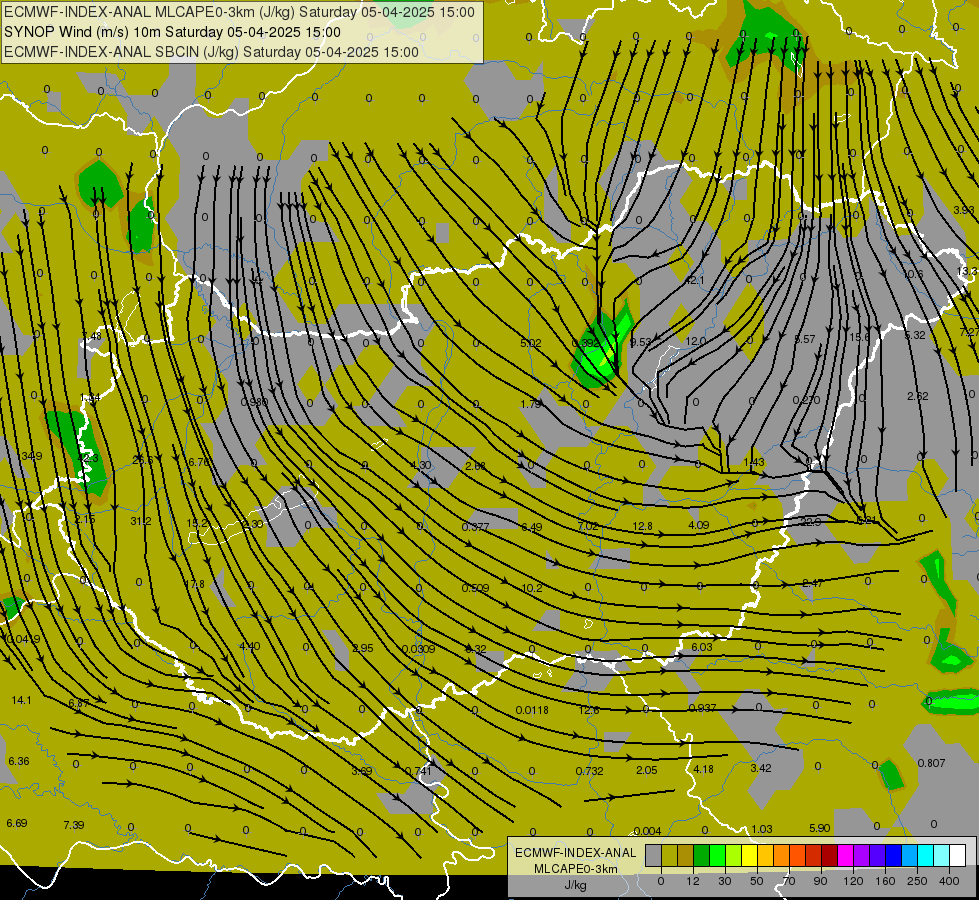The width and height of the screenshot is (979, 900).
Task: Click the map value 0.0309
Action: pos(418,649)
